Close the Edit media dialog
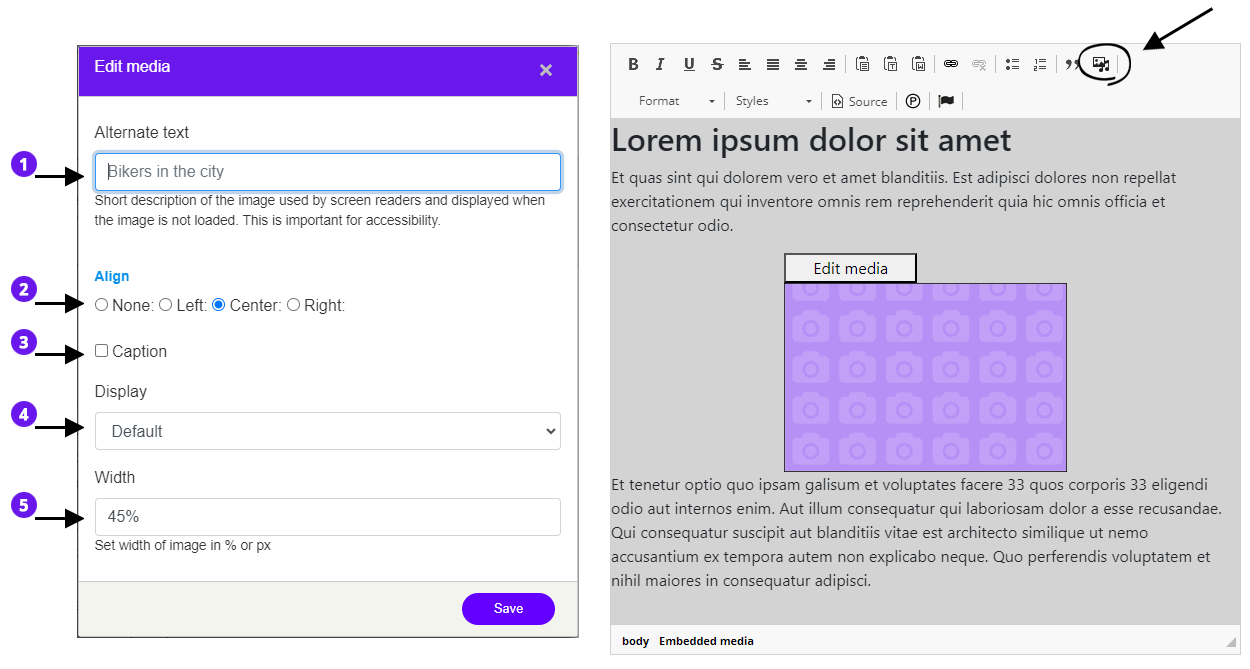Image resolution: width=1250 pixels, height=669 pixels. point(546,70)
